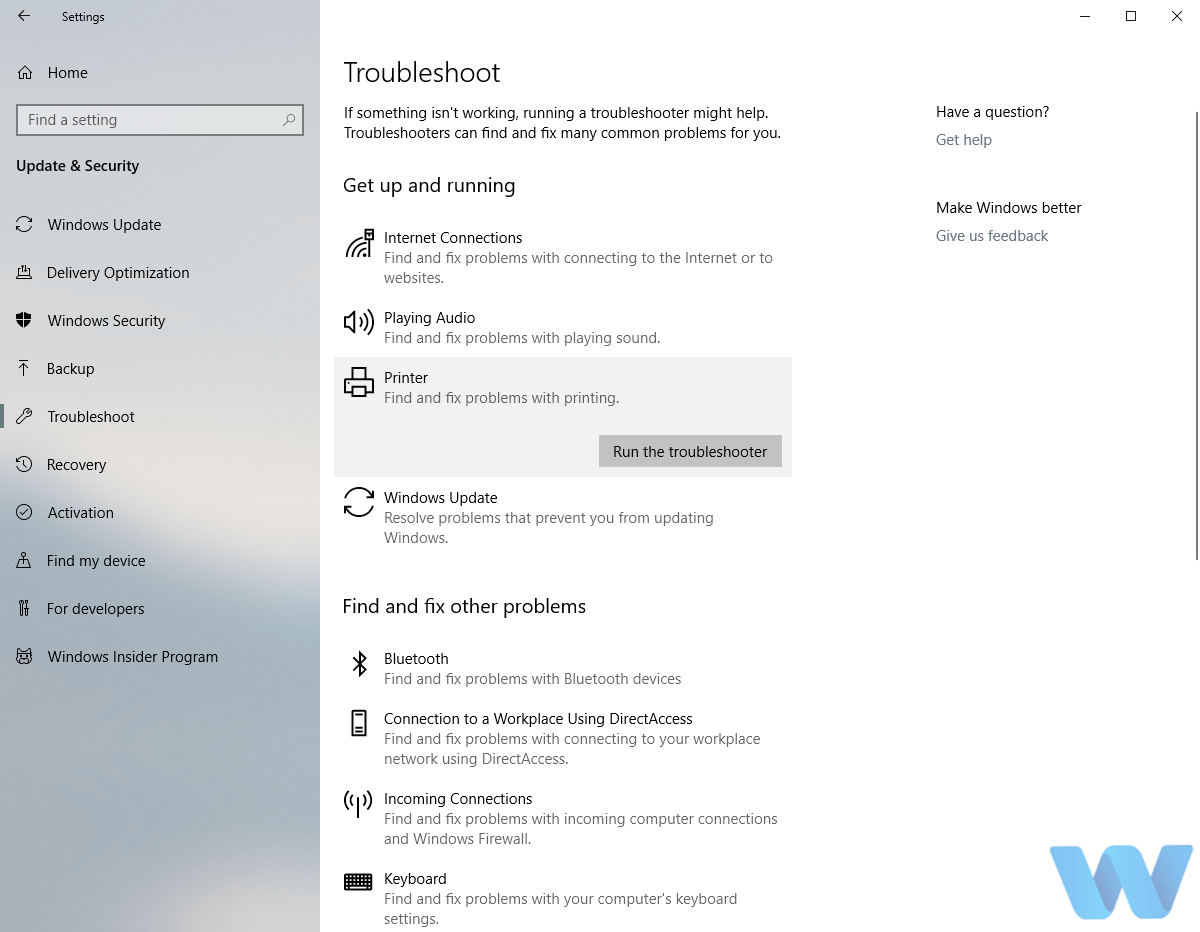Click the search magnifier in Find a setting
Screen dimensions: 1200x932
[289, 120]
